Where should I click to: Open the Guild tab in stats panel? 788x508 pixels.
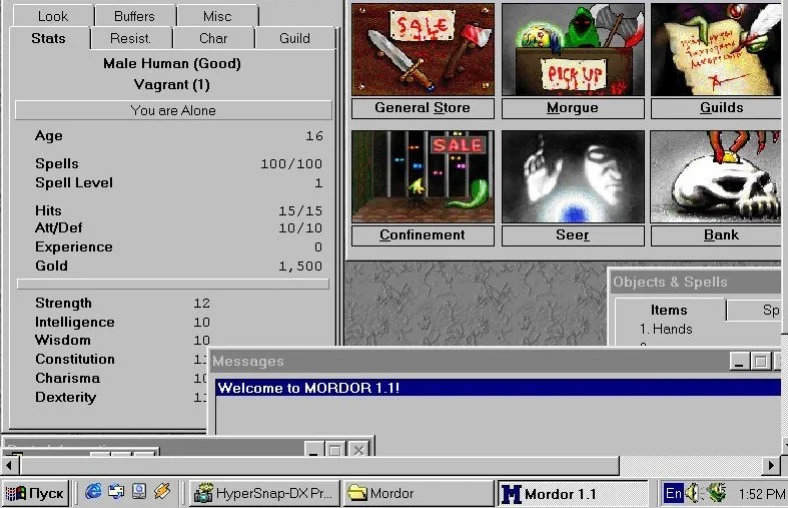tap(294, 38)
